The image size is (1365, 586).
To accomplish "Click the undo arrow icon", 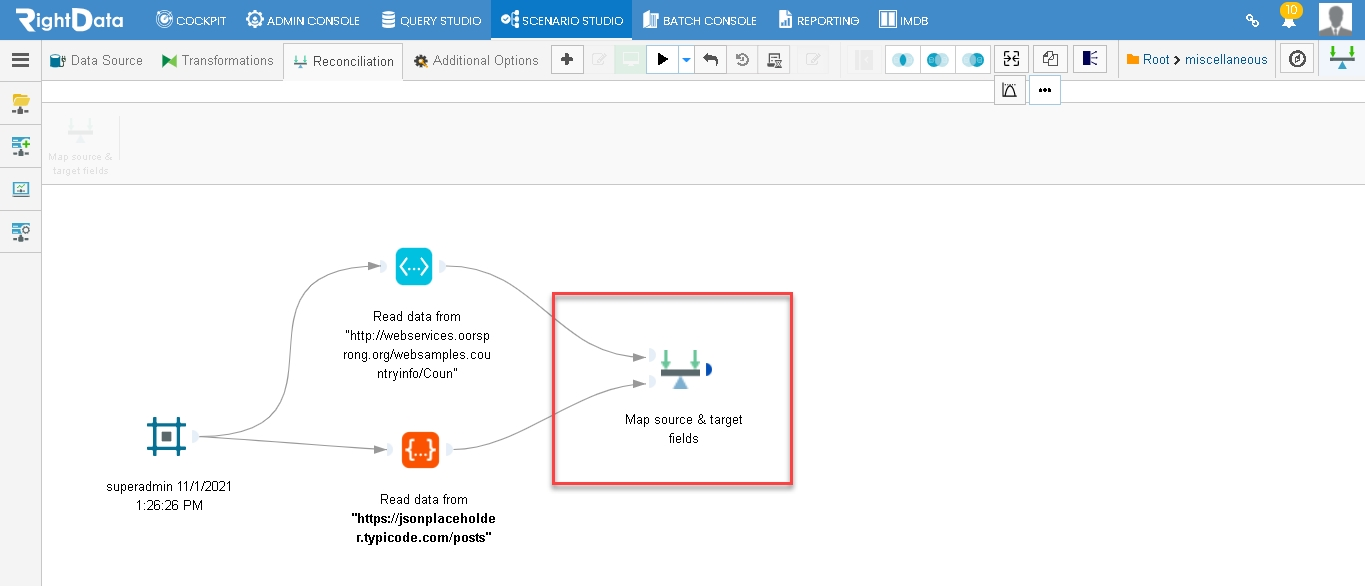I will [710, 60].
